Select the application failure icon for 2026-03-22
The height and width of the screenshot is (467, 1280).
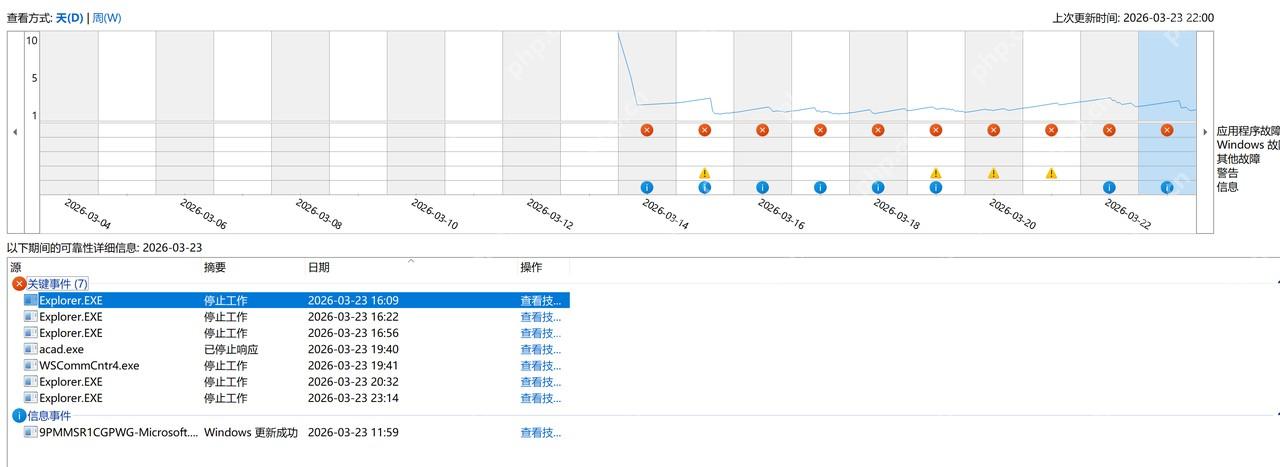1109,130
